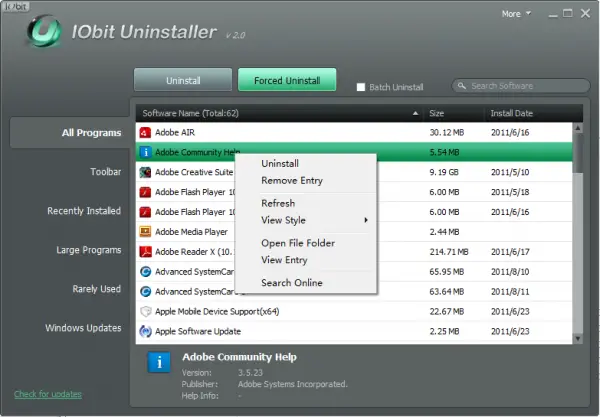This screenshot has height=417, width=600.
Task: Select Open File Folder menu entry
Action: (x=298, y=243)
